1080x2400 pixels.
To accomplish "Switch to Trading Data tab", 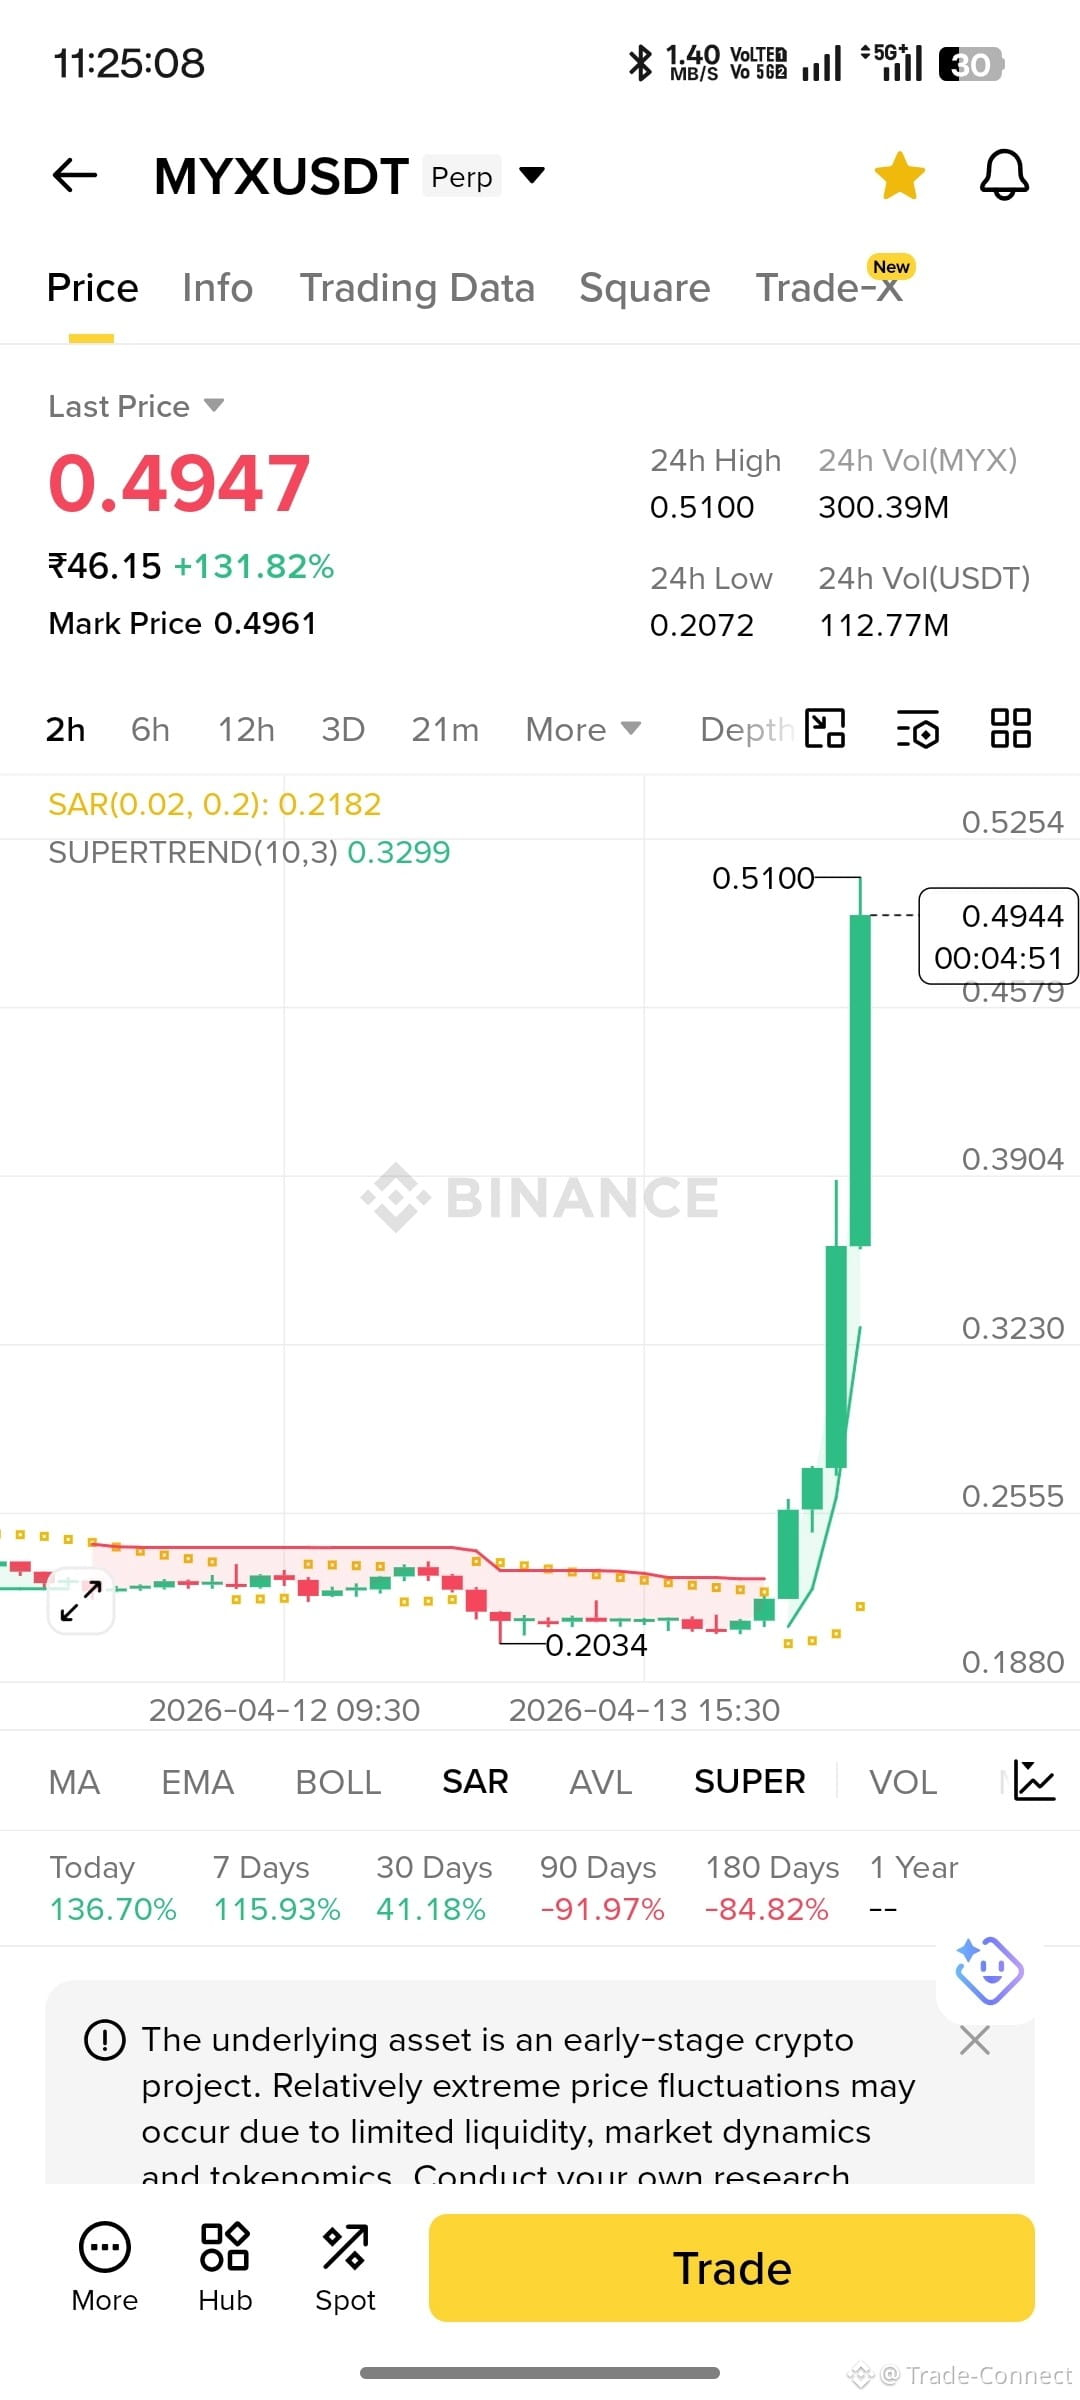I will click(x=417, y=288).
